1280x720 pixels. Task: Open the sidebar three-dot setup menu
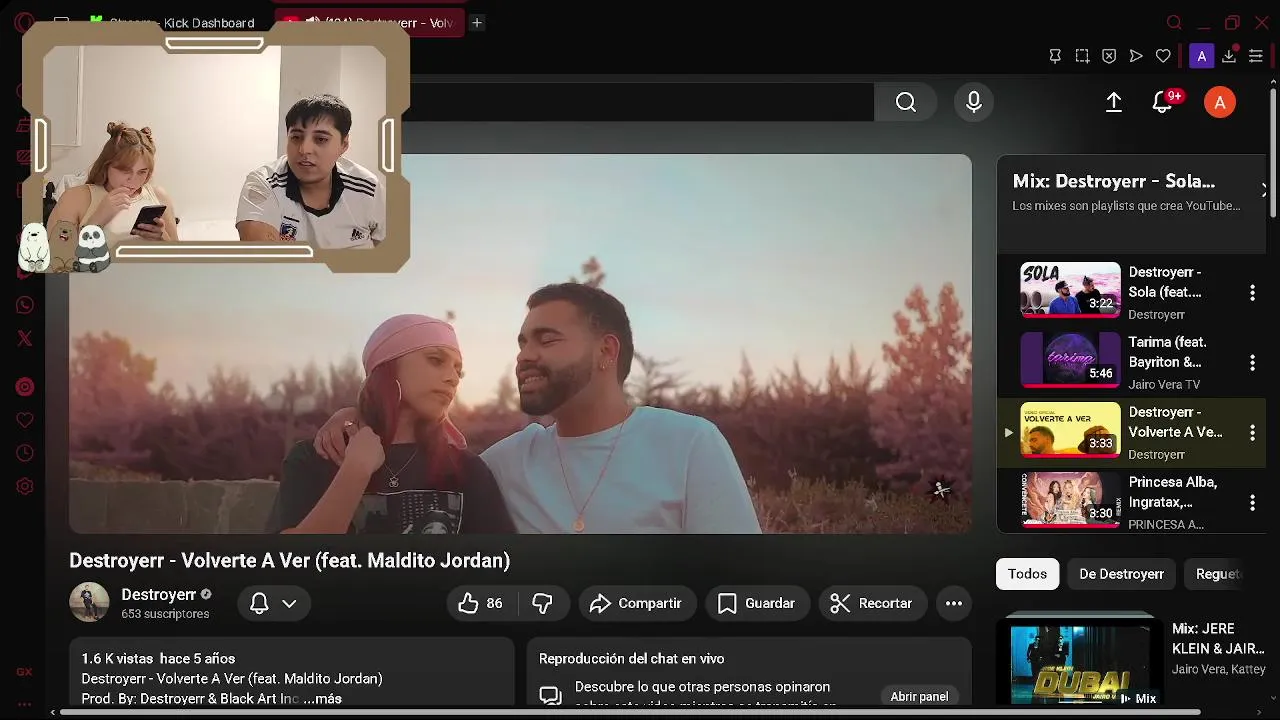[x=25, y=703]
